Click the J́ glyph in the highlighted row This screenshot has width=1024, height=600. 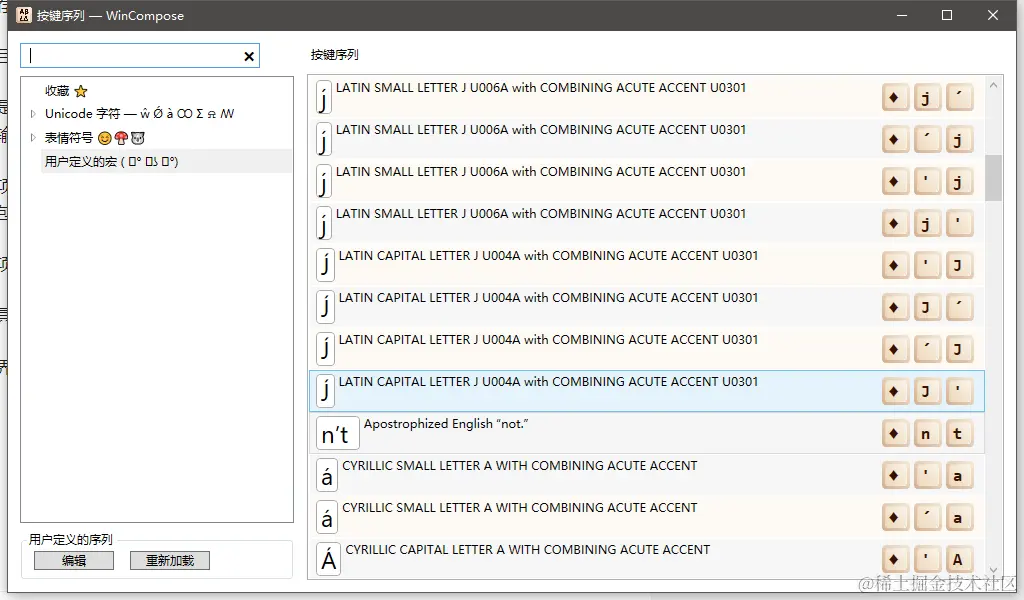(325, 391)
